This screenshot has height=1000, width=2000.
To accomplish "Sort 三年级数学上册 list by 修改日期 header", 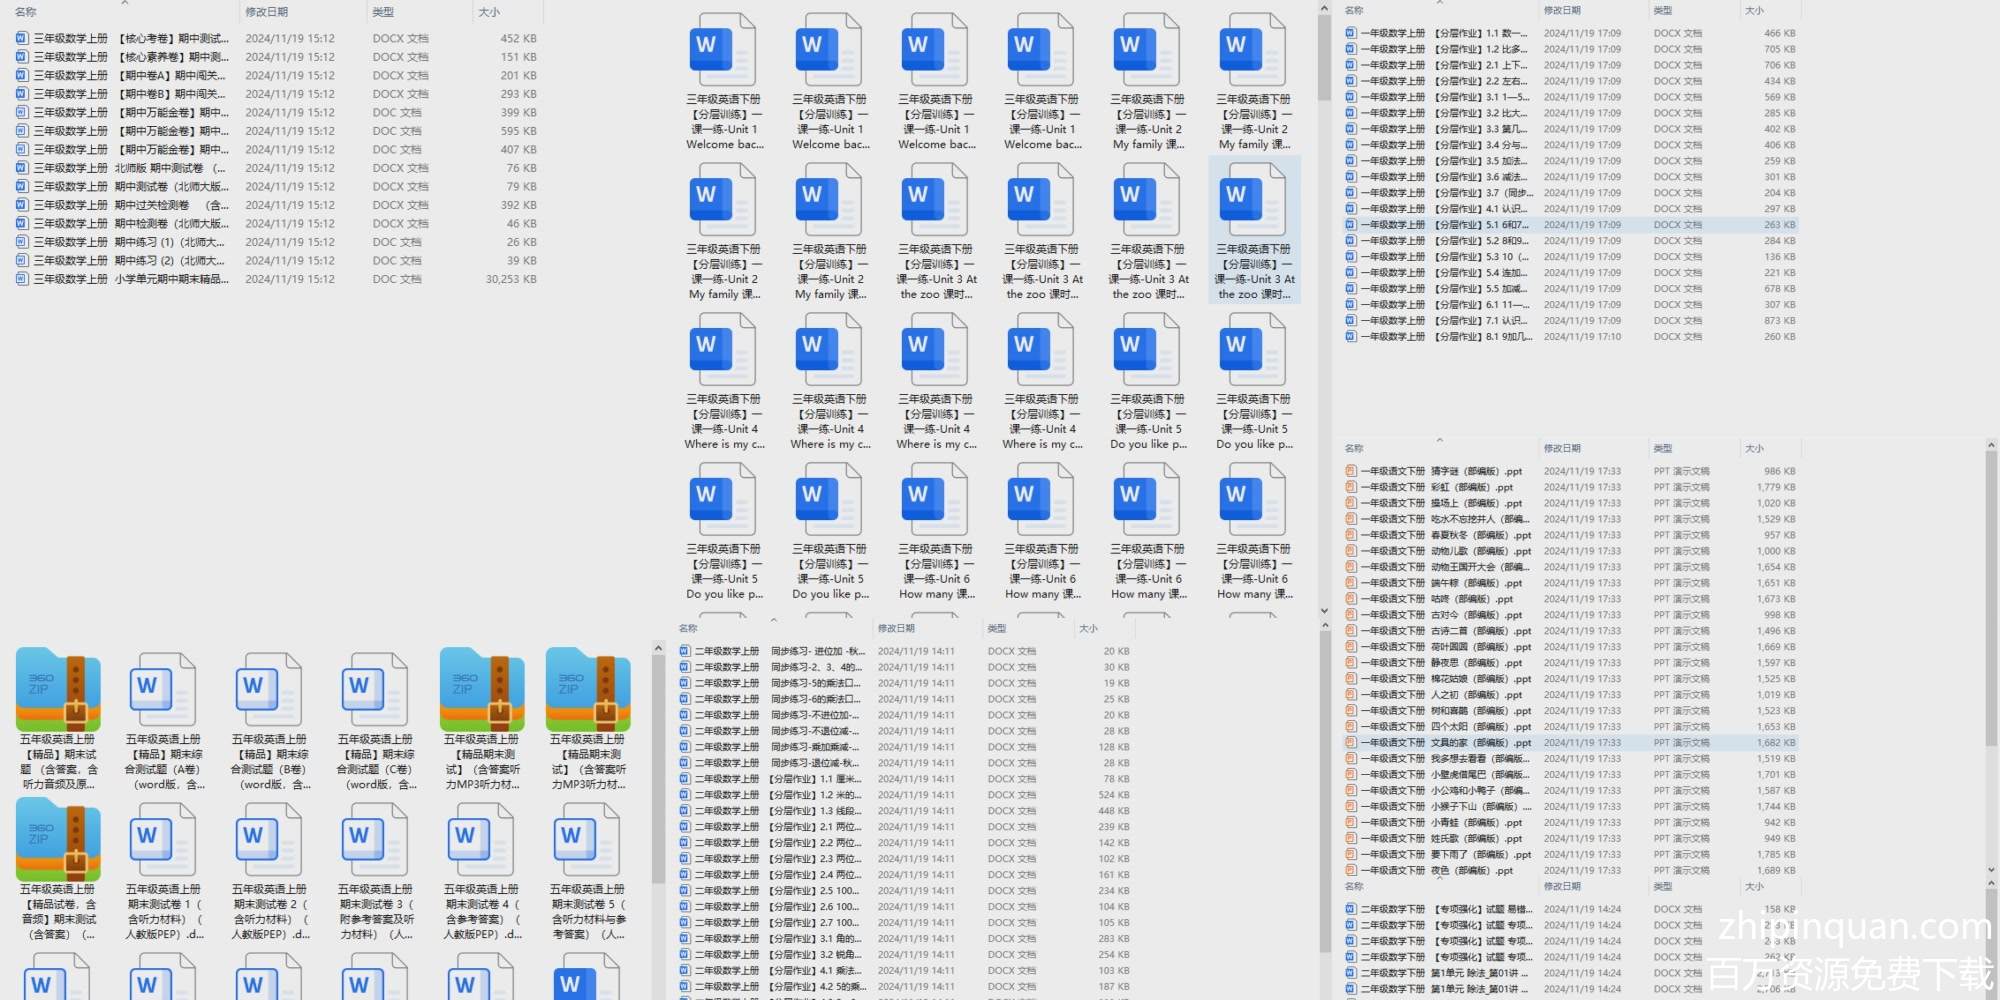I will click(267, 12).
